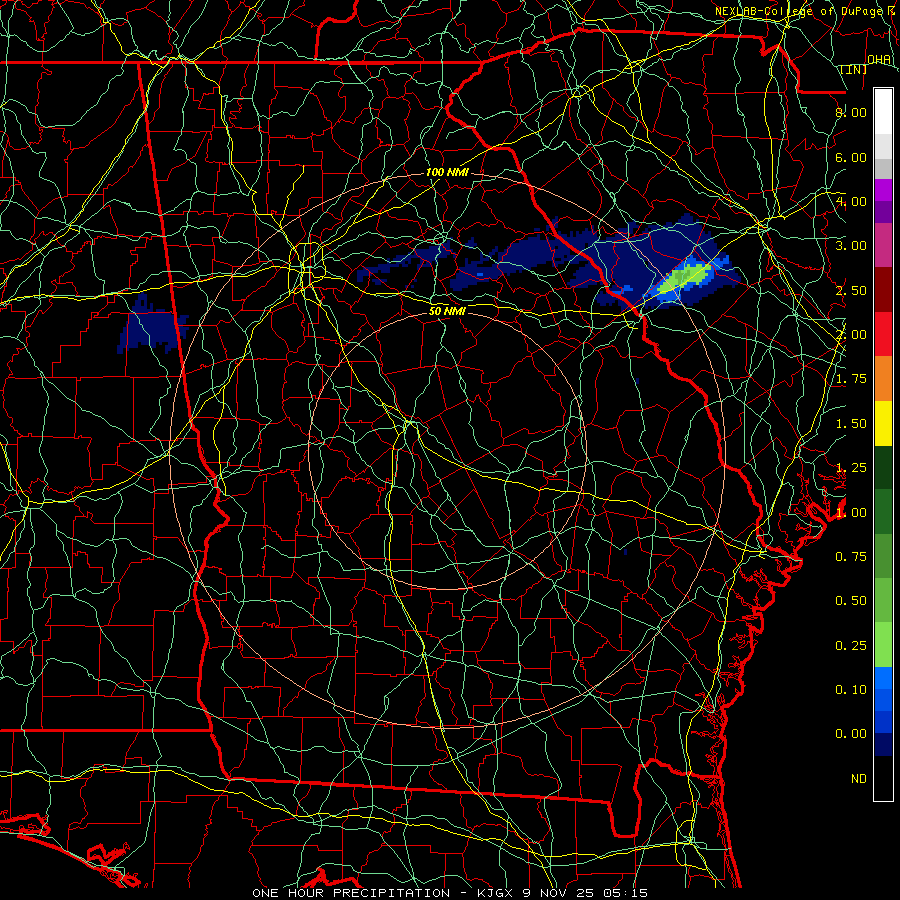Click the '50 NMI' range ring label
This screenshot has height=900, width=900.
[x=447, y=311]
